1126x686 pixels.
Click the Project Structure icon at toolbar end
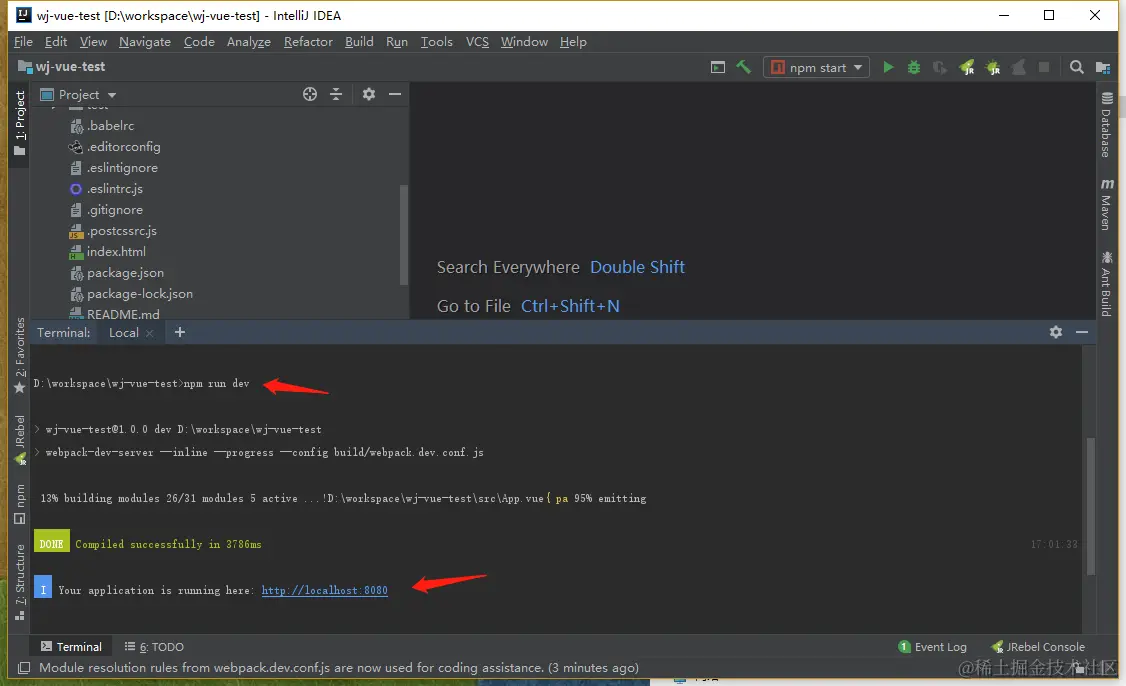point(1103,67)
